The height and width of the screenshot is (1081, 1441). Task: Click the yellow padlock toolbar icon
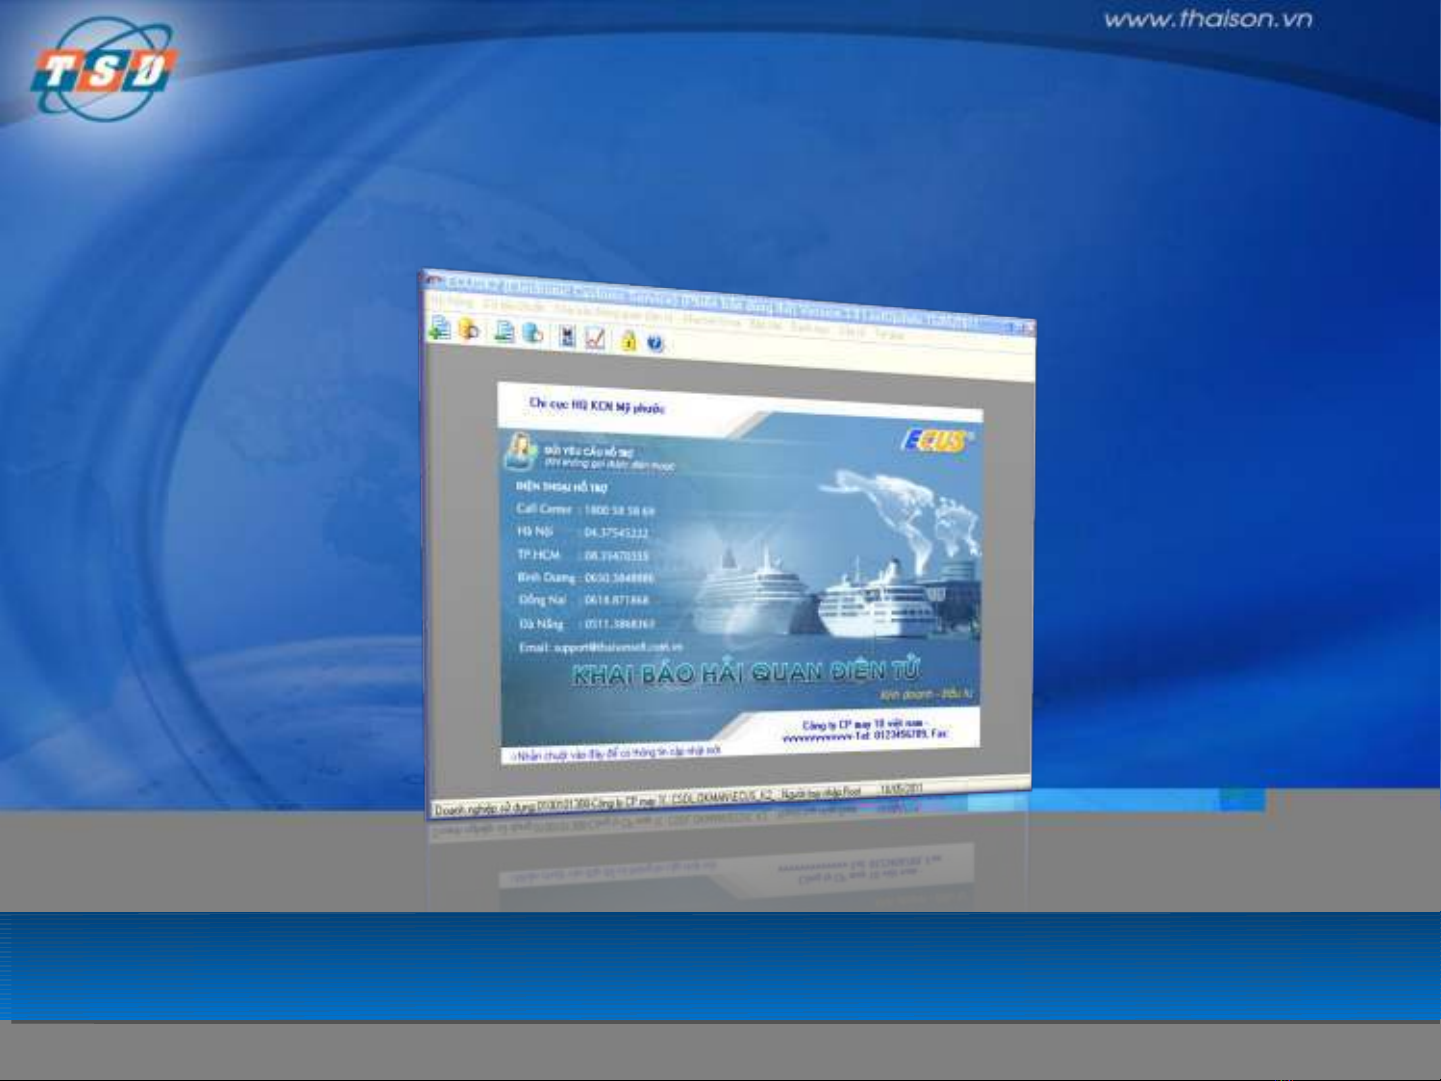click(628, 341)
